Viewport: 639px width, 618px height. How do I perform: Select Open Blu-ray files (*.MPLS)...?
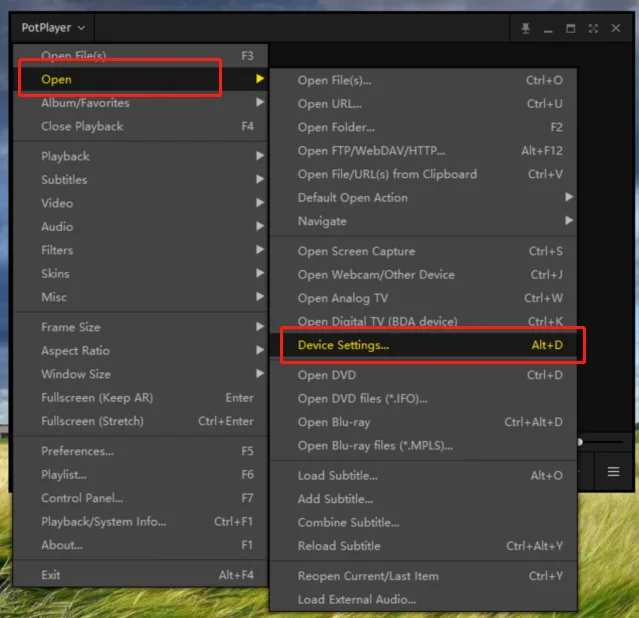tap(423, 446)
